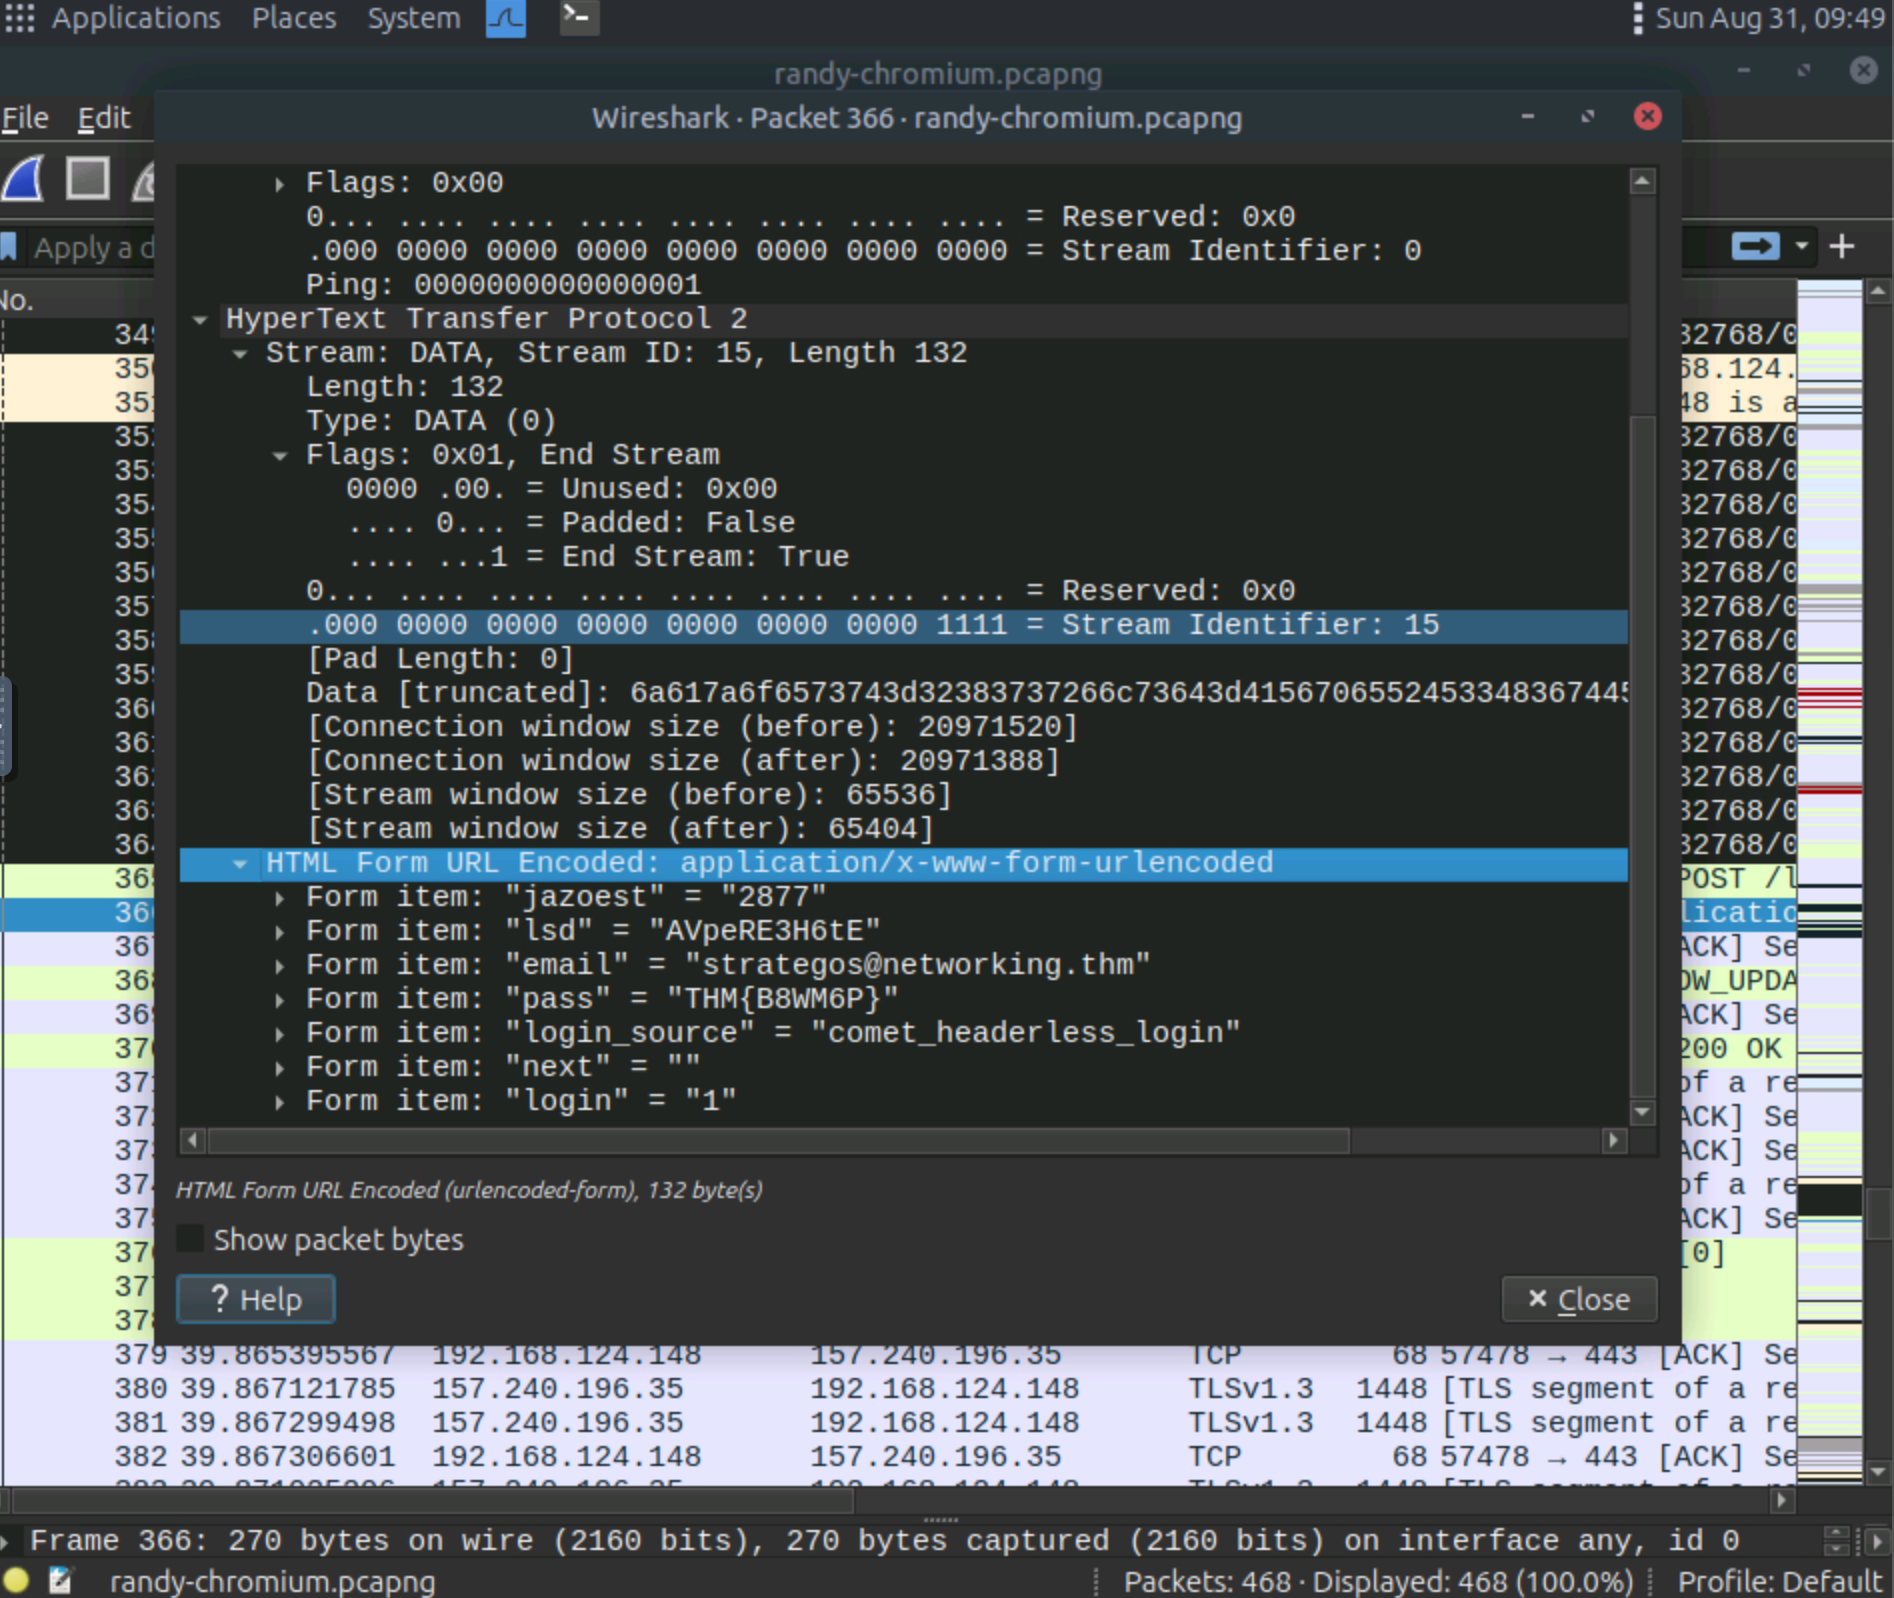Open the Edit menu in main Wireshark window
This screenshot has height=1598, width=1894.
pos(104,118)
